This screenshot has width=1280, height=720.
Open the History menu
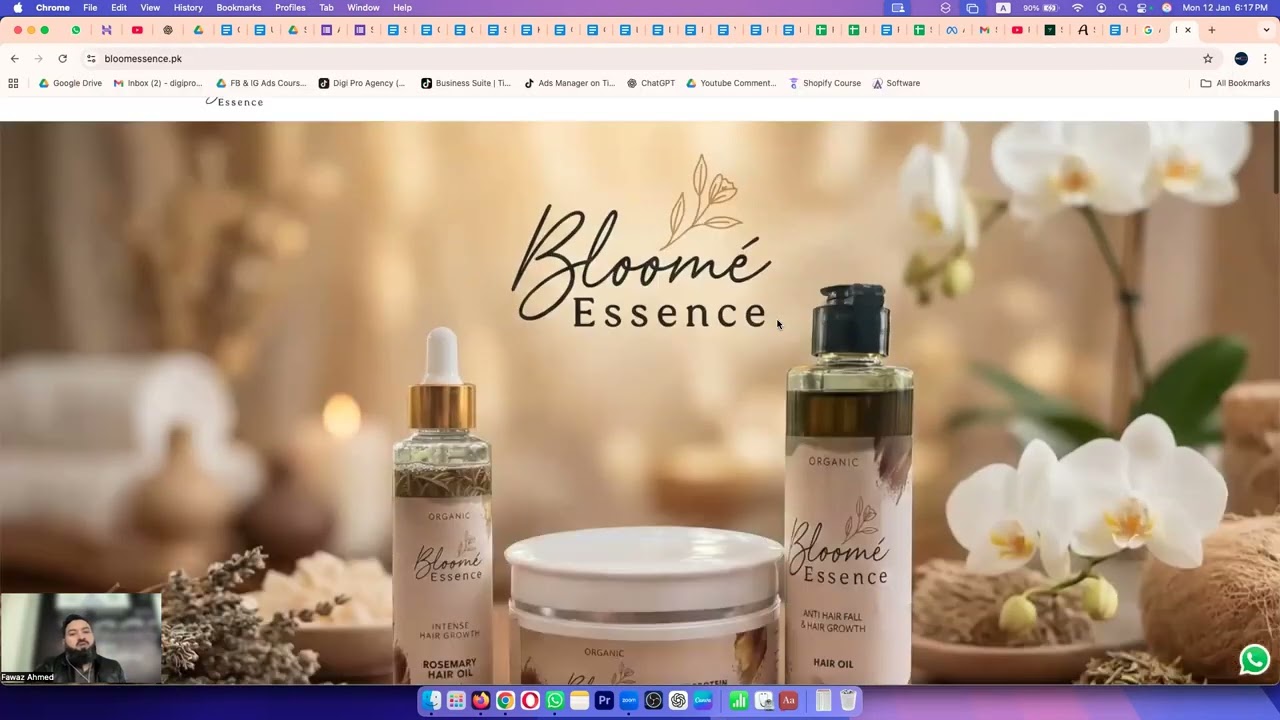click(188, 7)
